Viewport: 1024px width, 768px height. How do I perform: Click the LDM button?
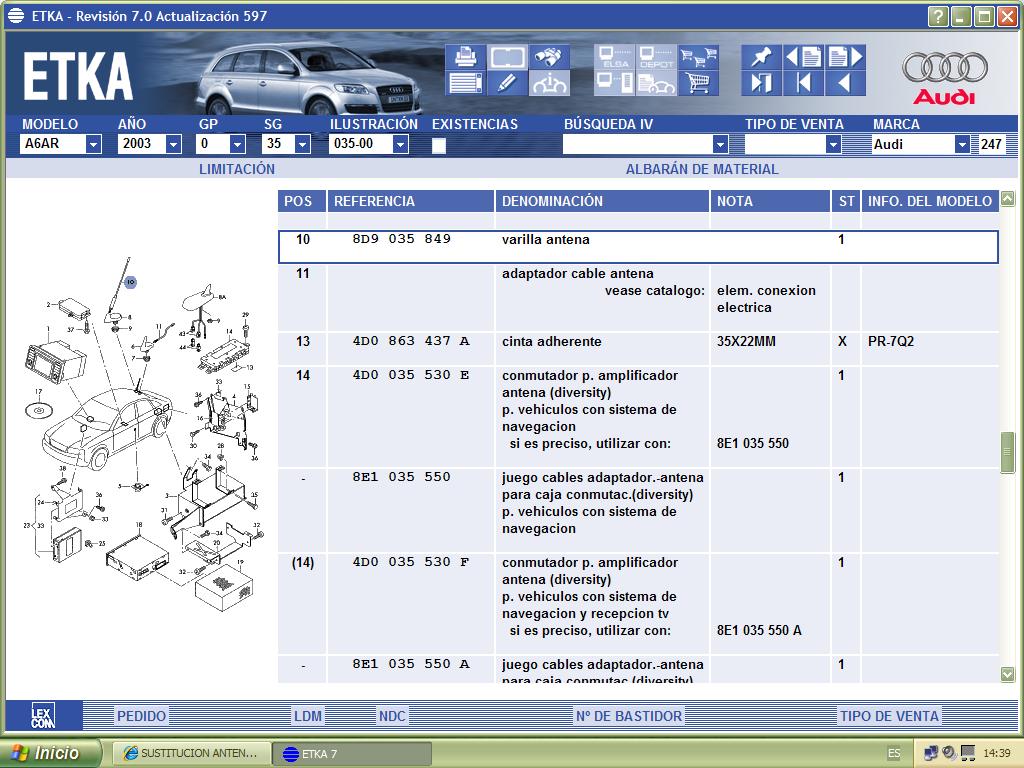pyautogui.click(x=308, y=716)
